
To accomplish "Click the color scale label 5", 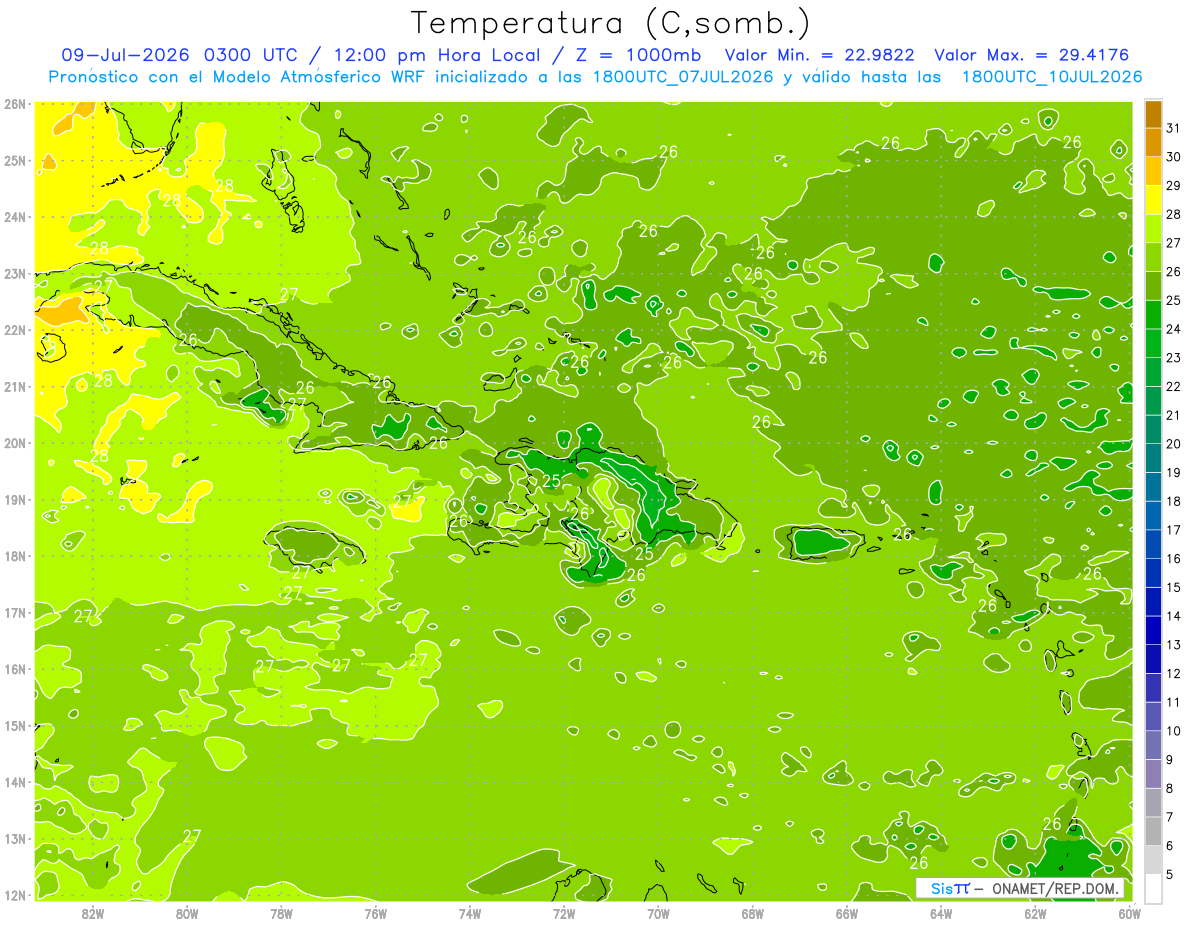I will pyautogui.click(x=1170, y=874).
